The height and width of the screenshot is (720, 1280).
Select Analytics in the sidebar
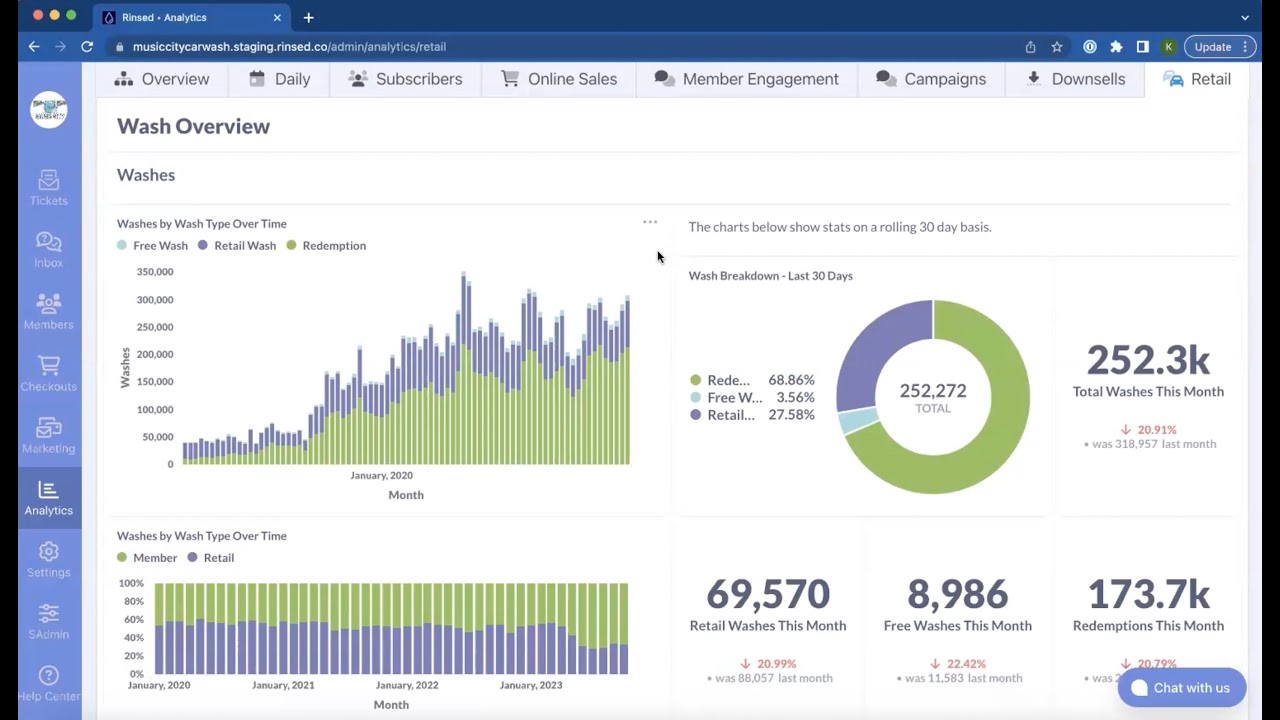point(48,498)
